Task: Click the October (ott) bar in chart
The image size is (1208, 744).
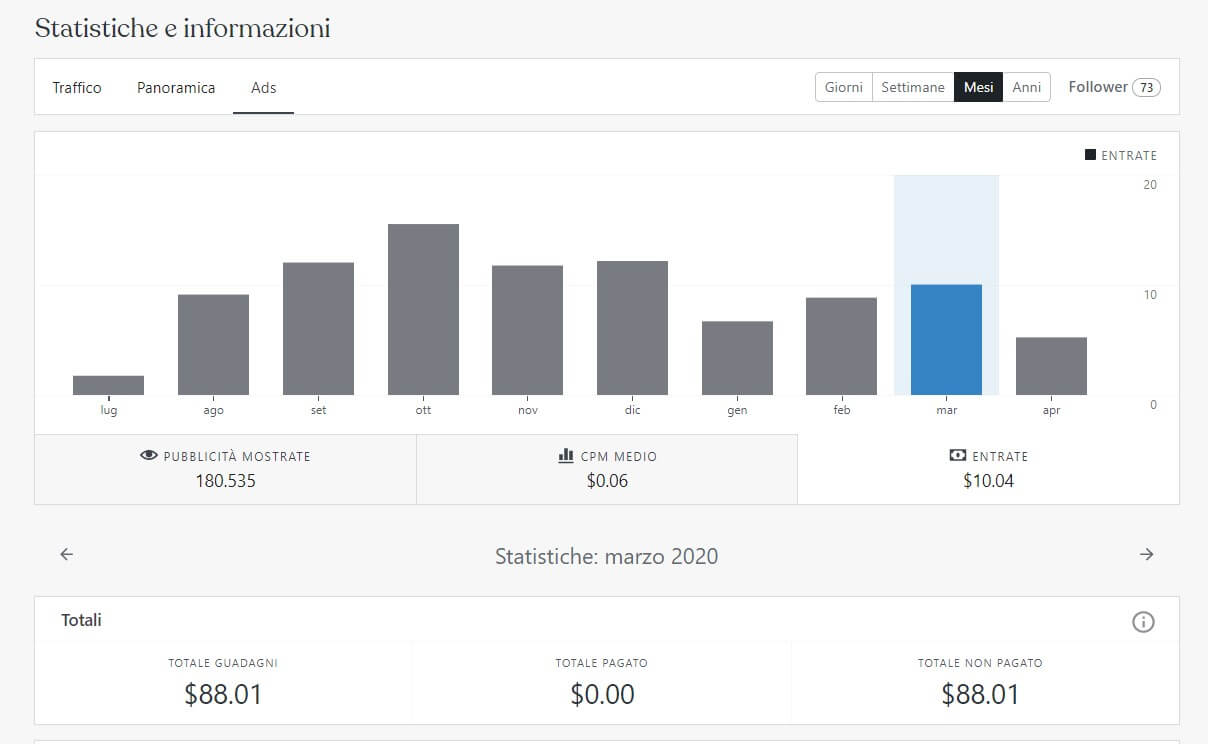Action: click(423, 309)
